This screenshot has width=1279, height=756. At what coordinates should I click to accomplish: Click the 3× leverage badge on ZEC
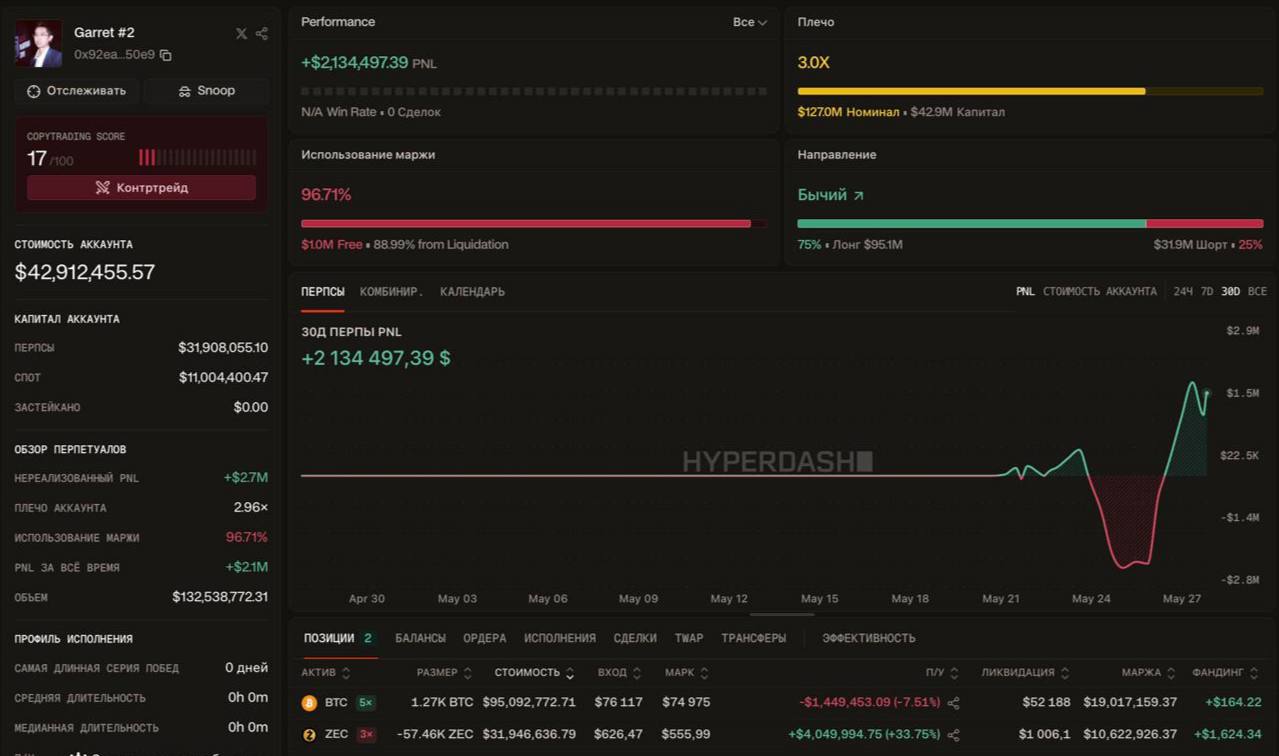click(x=366, y=735)
